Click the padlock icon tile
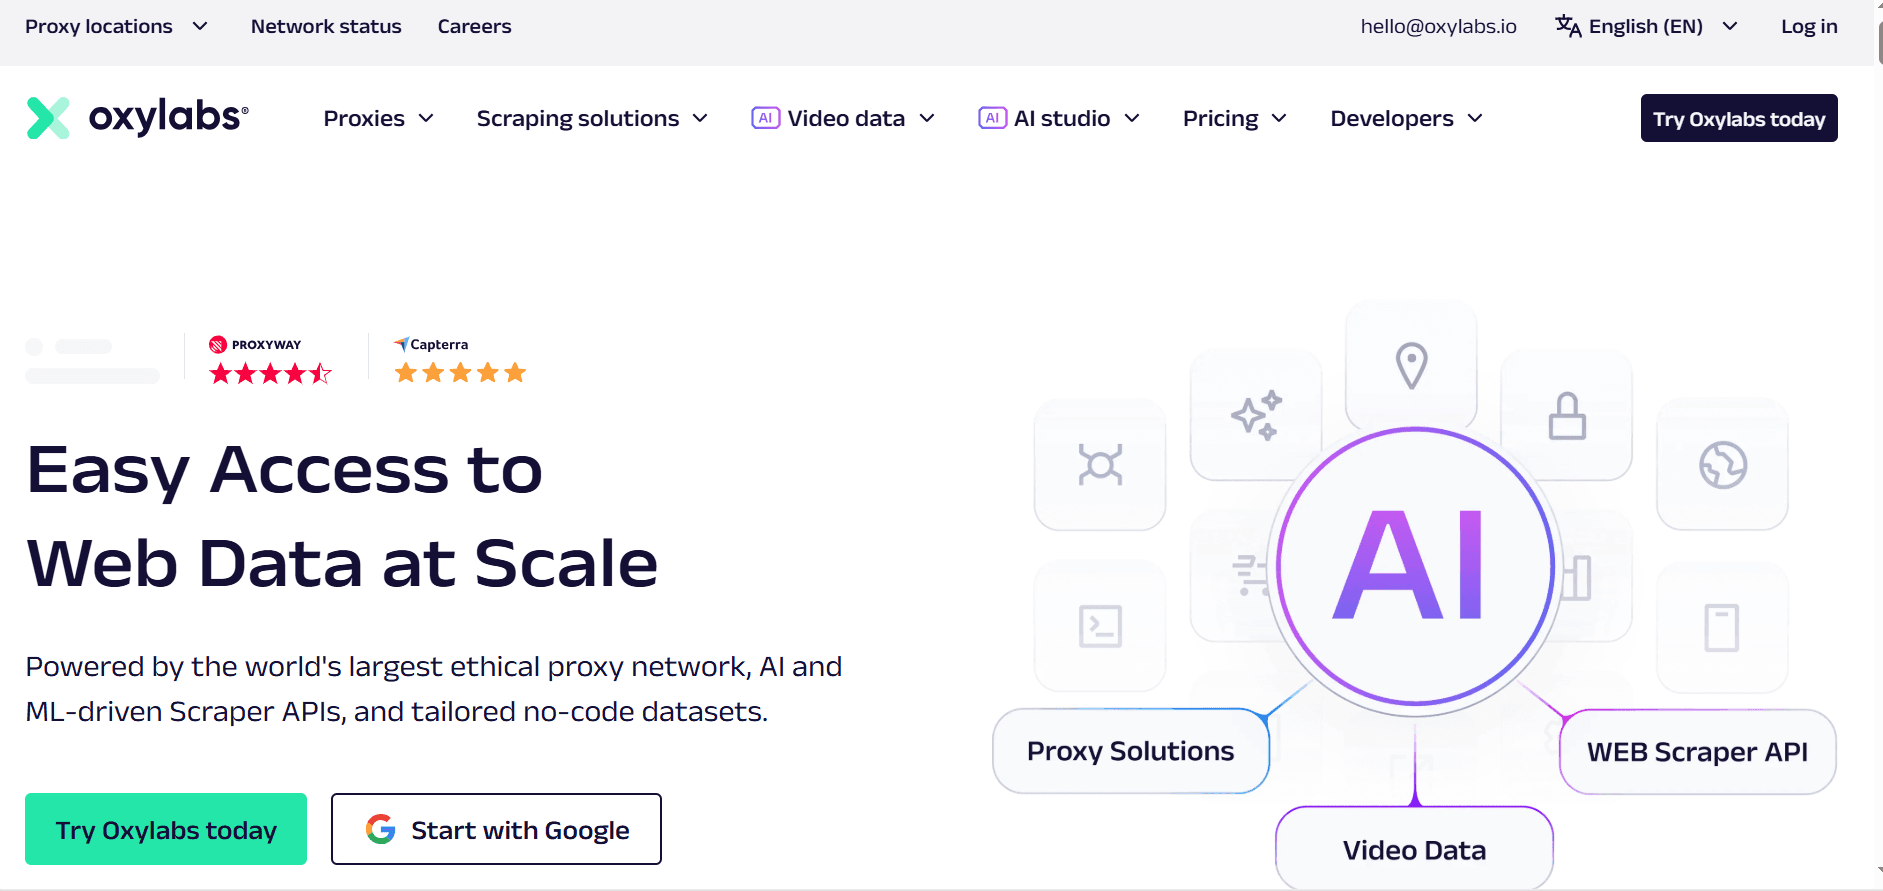 click(x=1566, y=415)
